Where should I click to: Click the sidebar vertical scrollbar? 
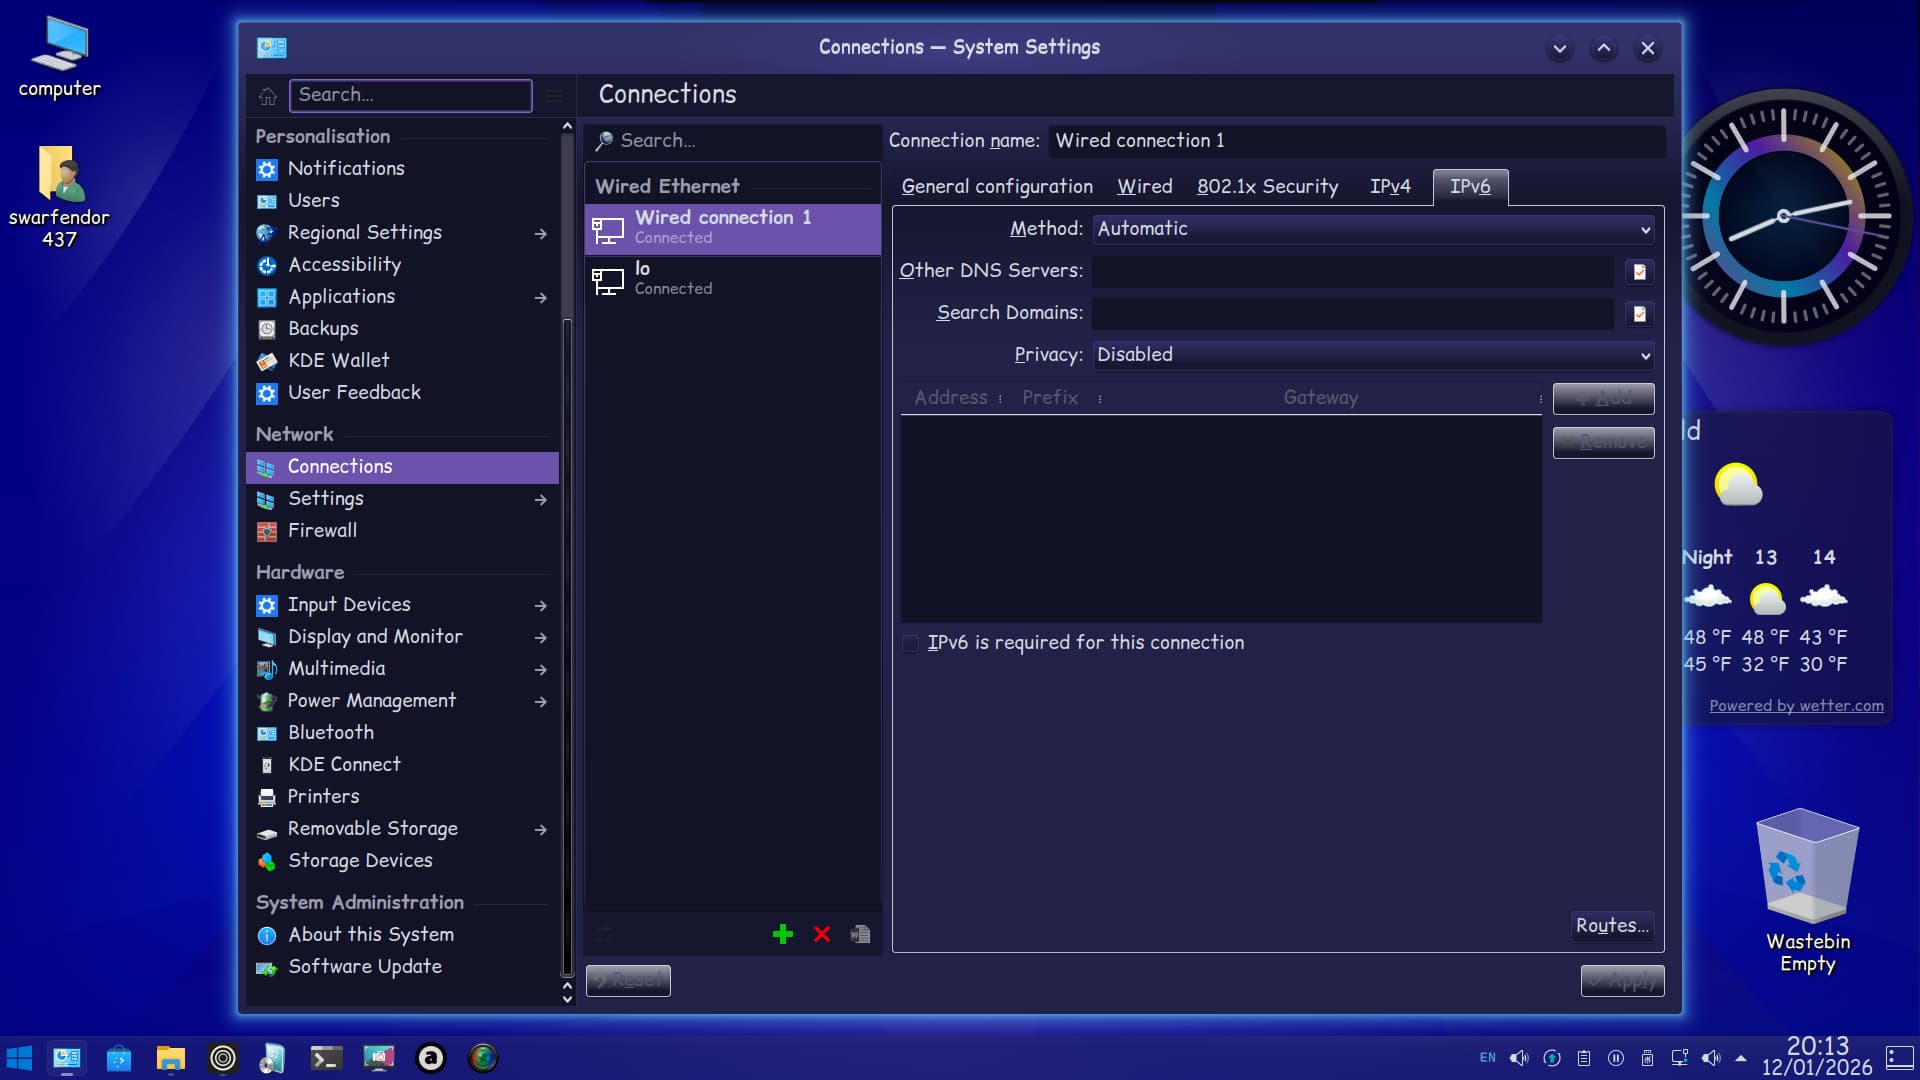pos(567,640)
